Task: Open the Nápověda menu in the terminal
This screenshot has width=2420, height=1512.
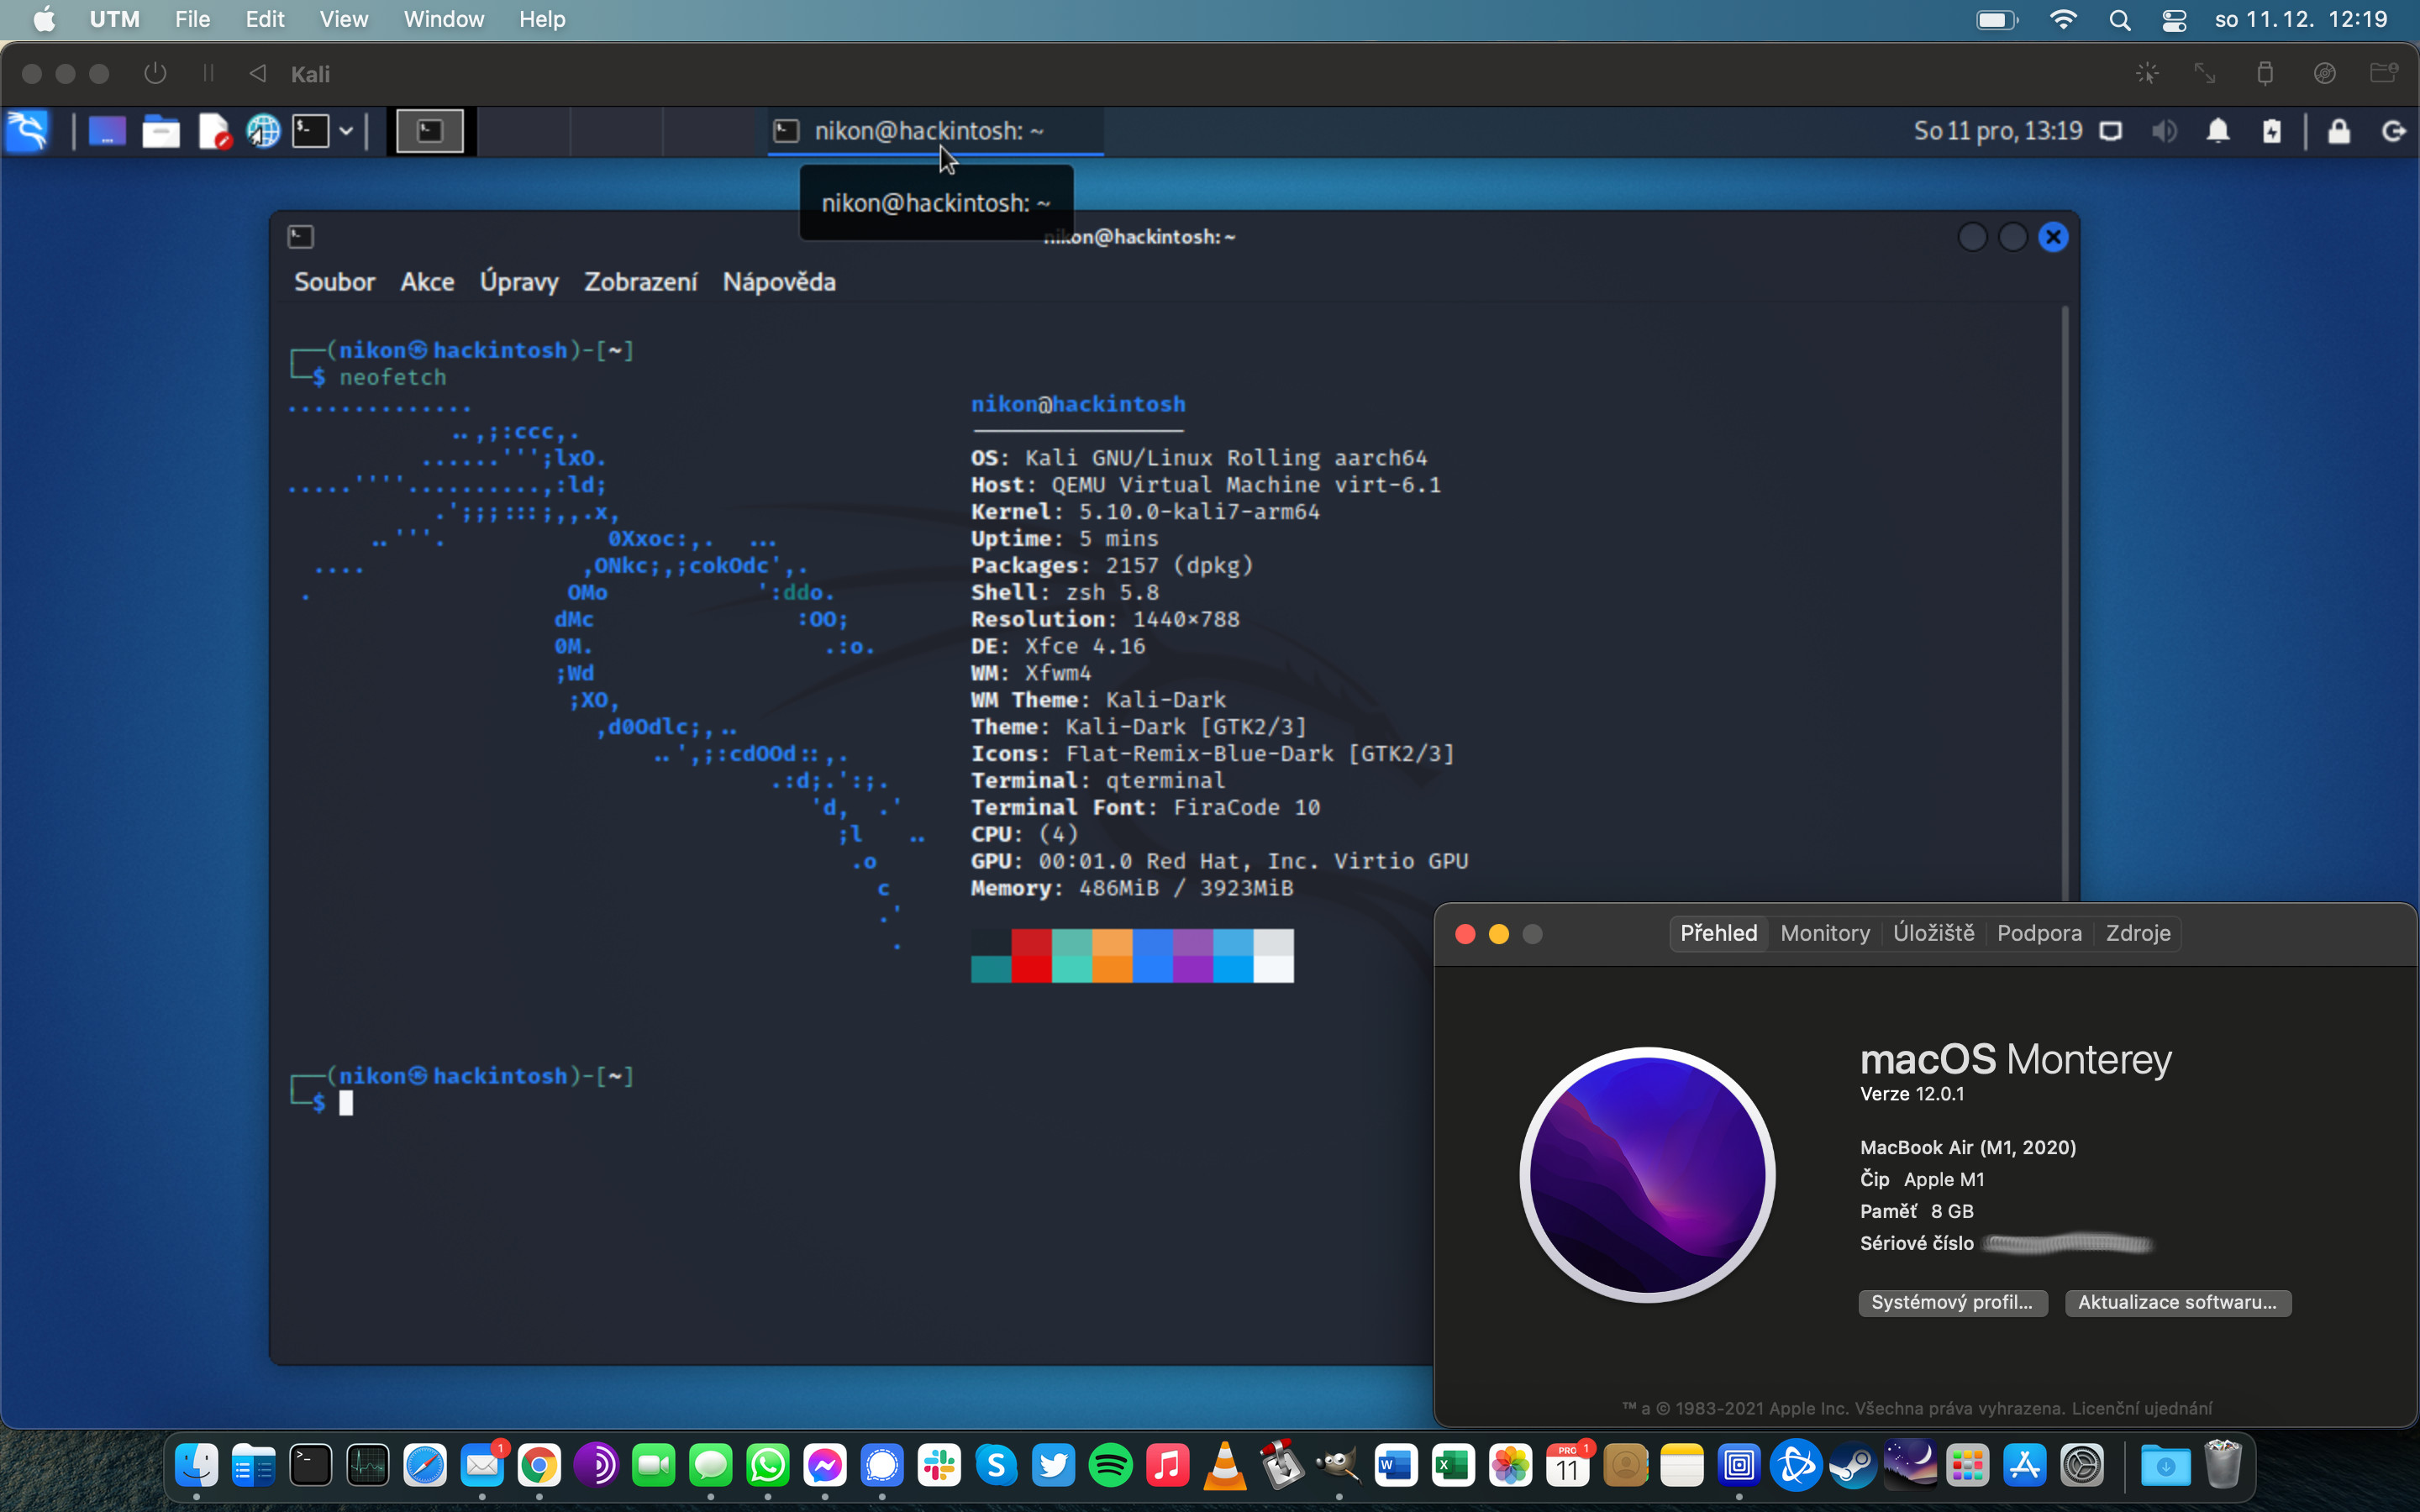Action: (779, 282)
